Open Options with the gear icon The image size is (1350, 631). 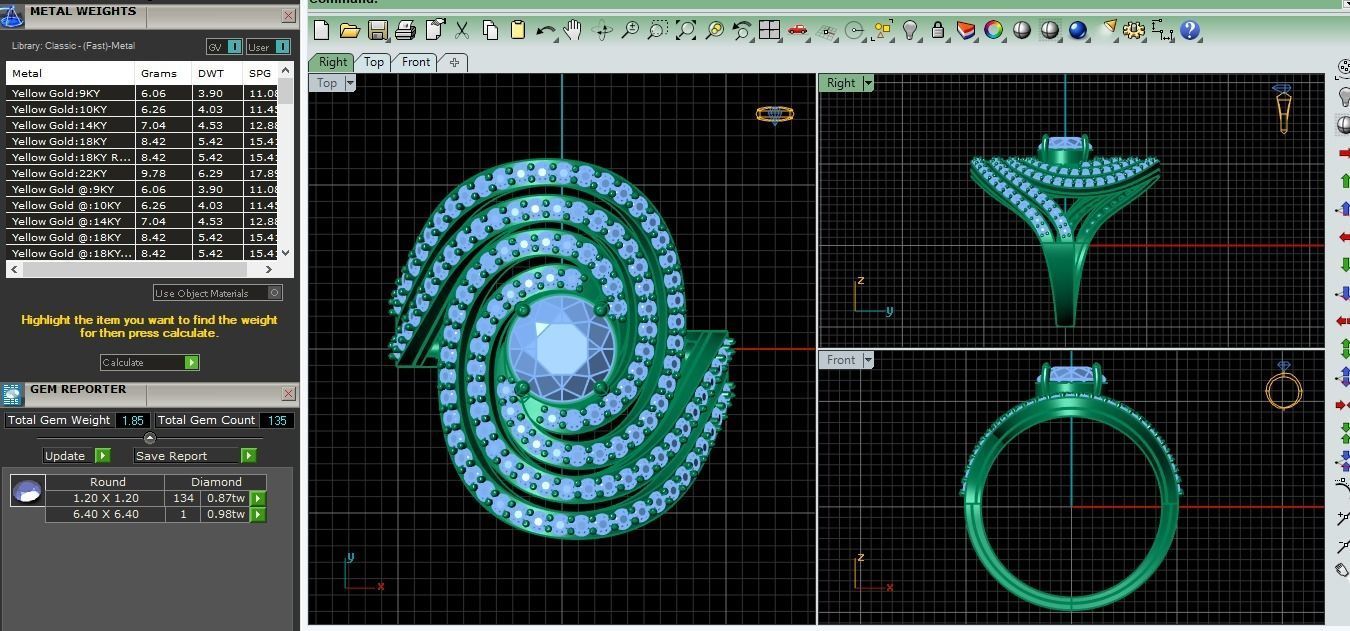(x=1134, y=30)
